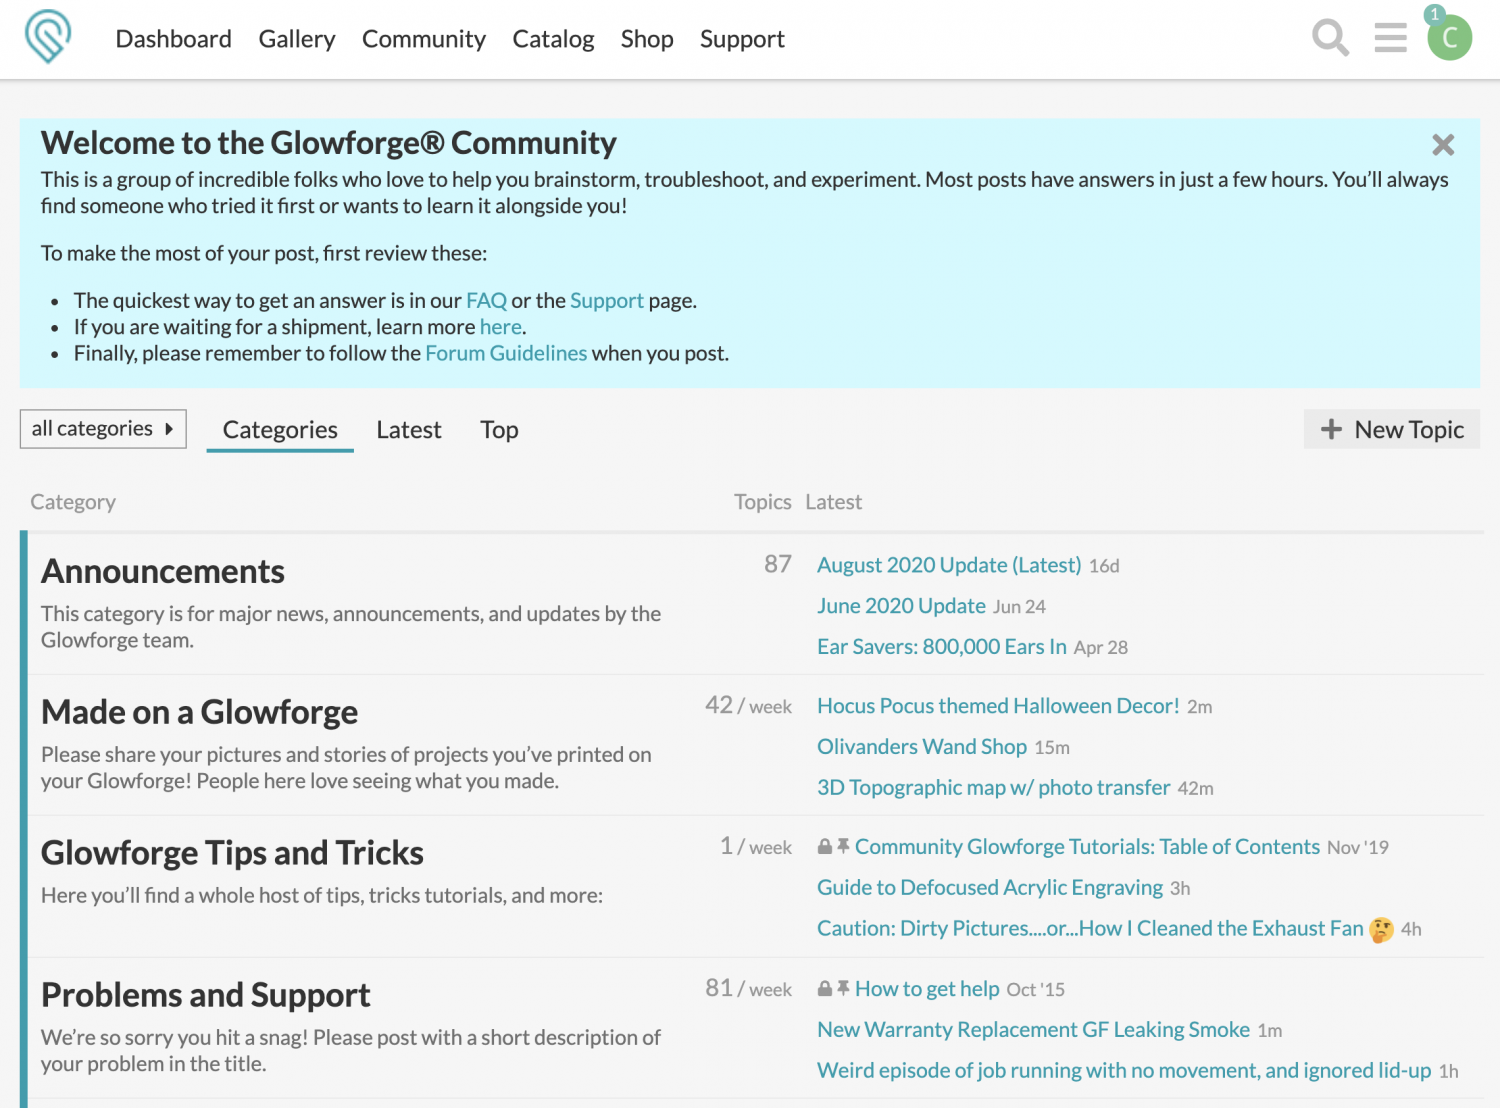Viewport: 1500px width, 1108px height.
Task: Open Community in the top navigation
Action: coord(424,39)
